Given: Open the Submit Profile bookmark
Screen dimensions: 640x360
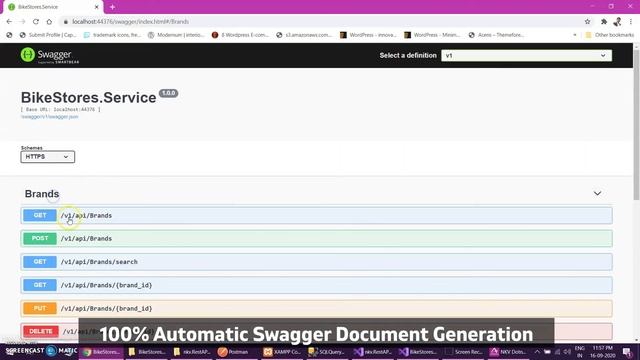Looking at the screenshot, I should [x=48, y=35].
